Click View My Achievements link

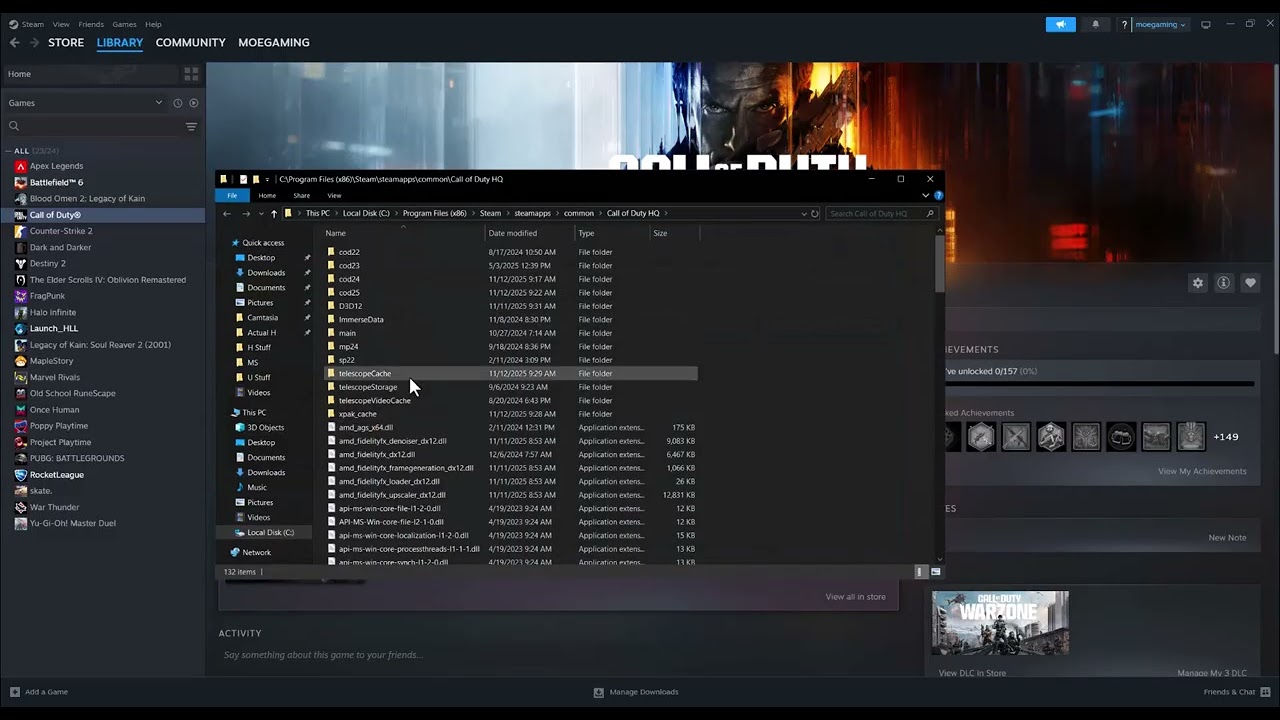click(1202, 471)
